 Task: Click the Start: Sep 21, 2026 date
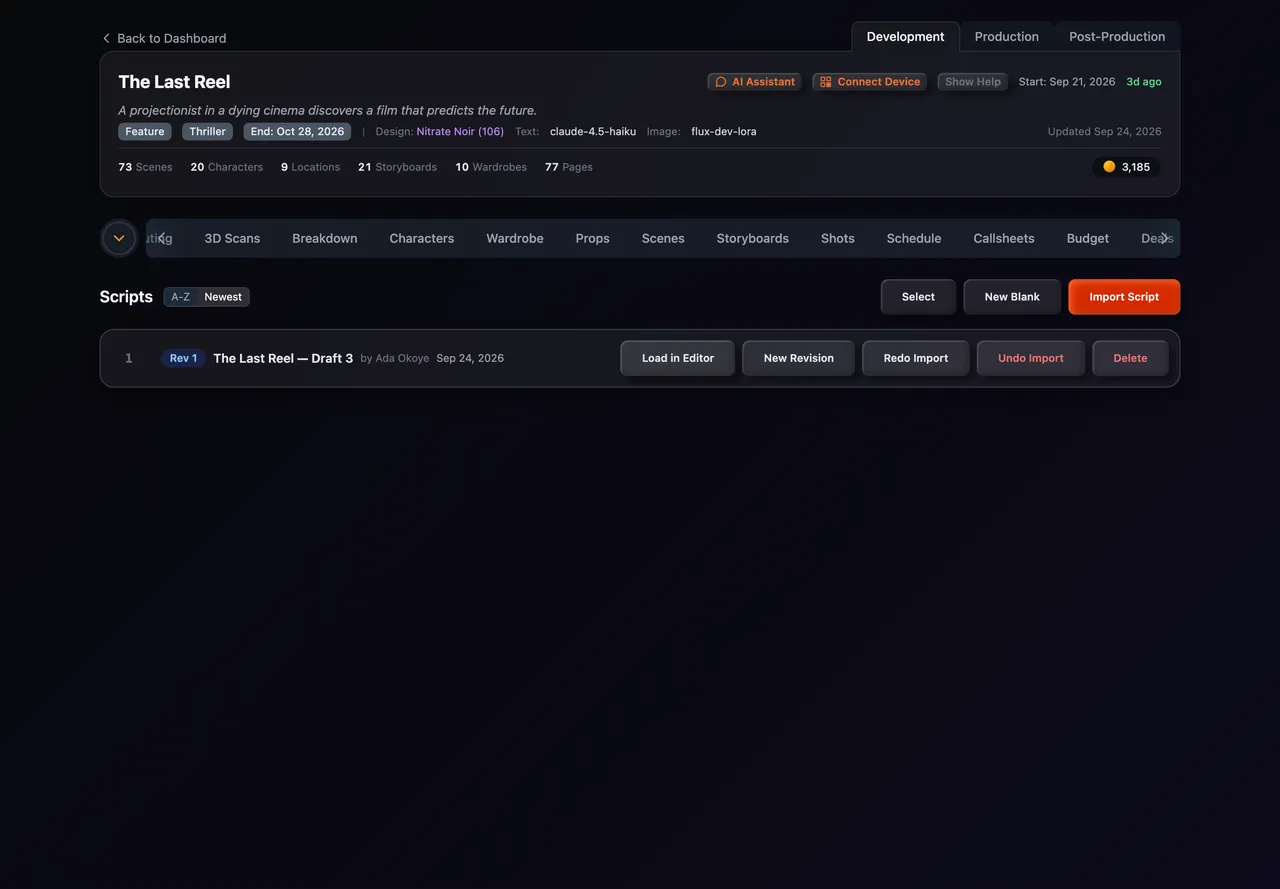[1067, 82]
